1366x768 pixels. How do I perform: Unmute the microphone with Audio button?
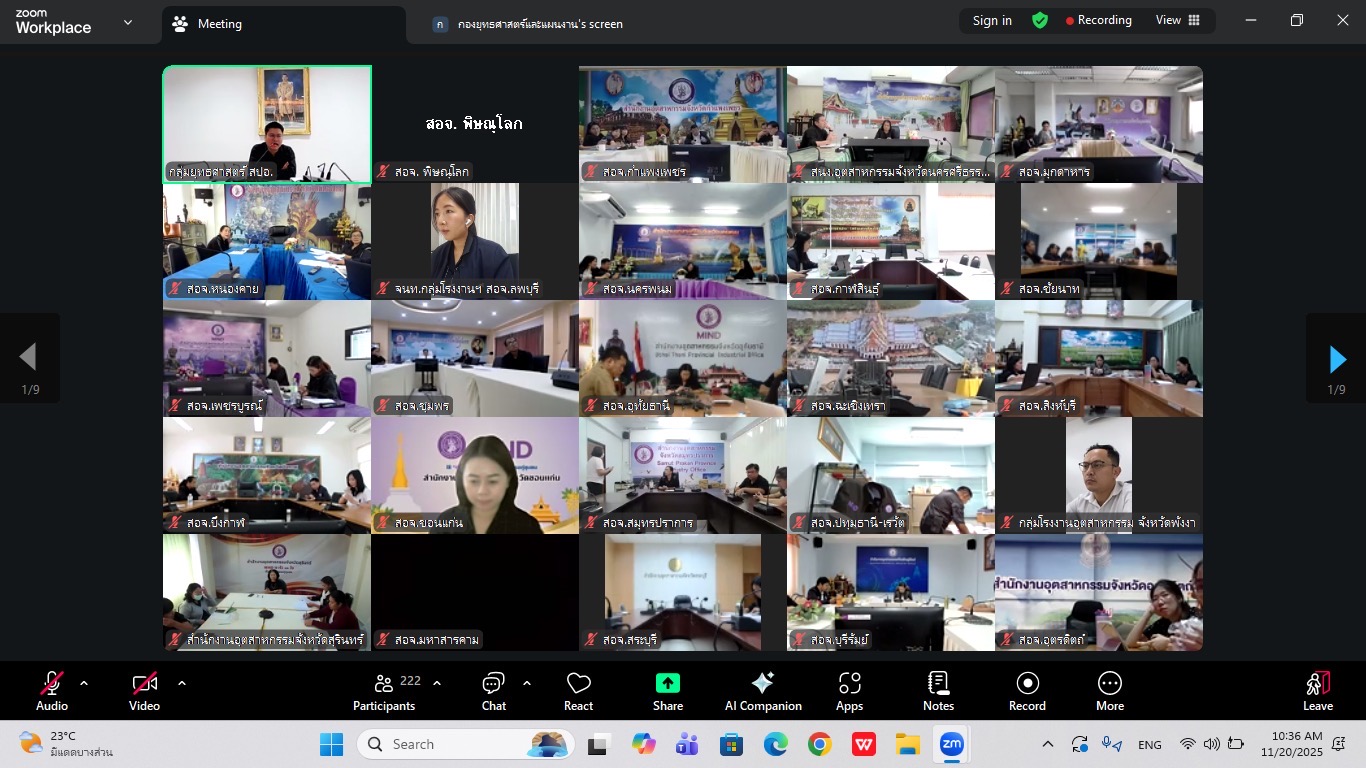pos(52,691)
